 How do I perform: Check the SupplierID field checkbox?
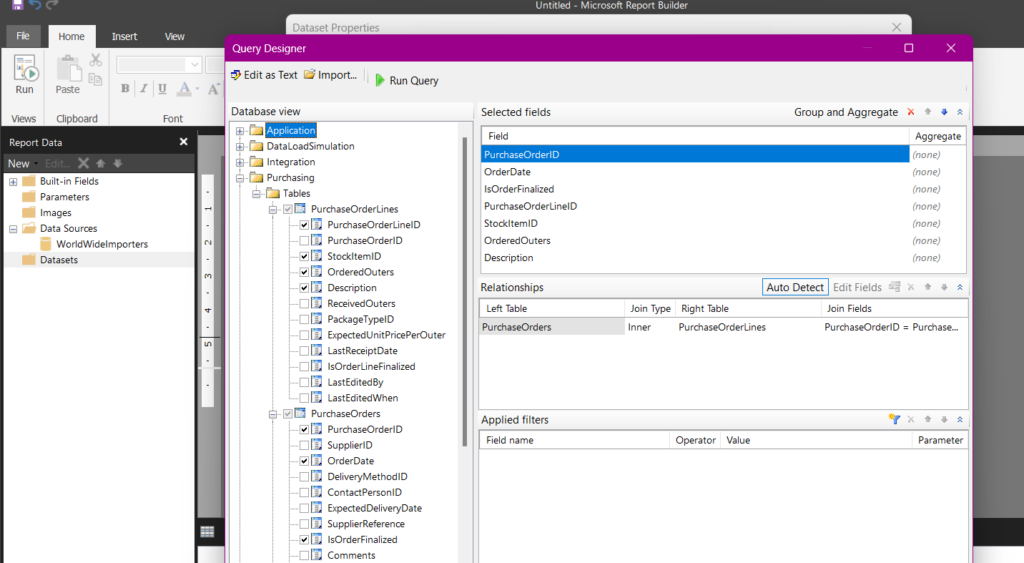304,445
